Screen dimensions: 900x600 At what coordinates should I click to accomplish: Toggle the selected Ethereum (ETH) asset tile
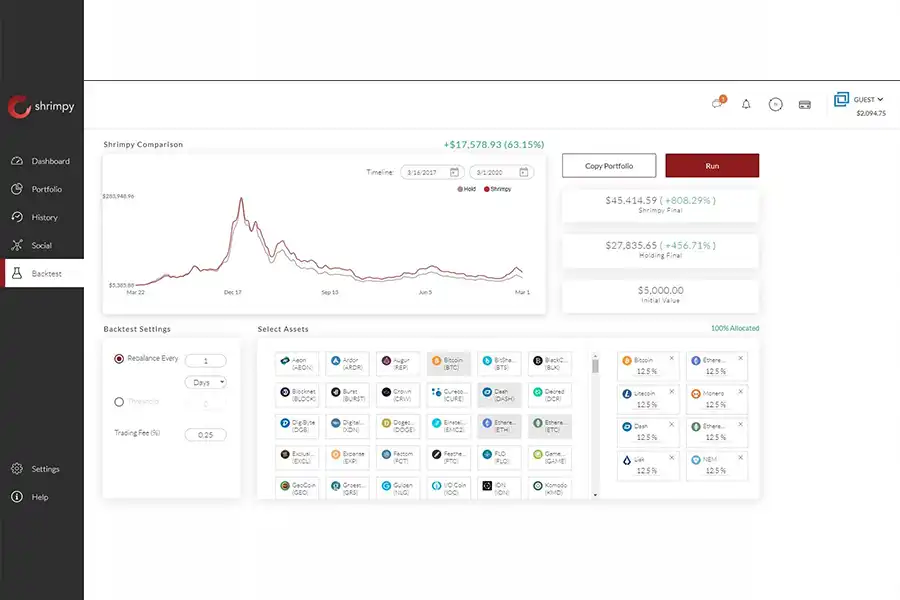click(x=499, y=426)
